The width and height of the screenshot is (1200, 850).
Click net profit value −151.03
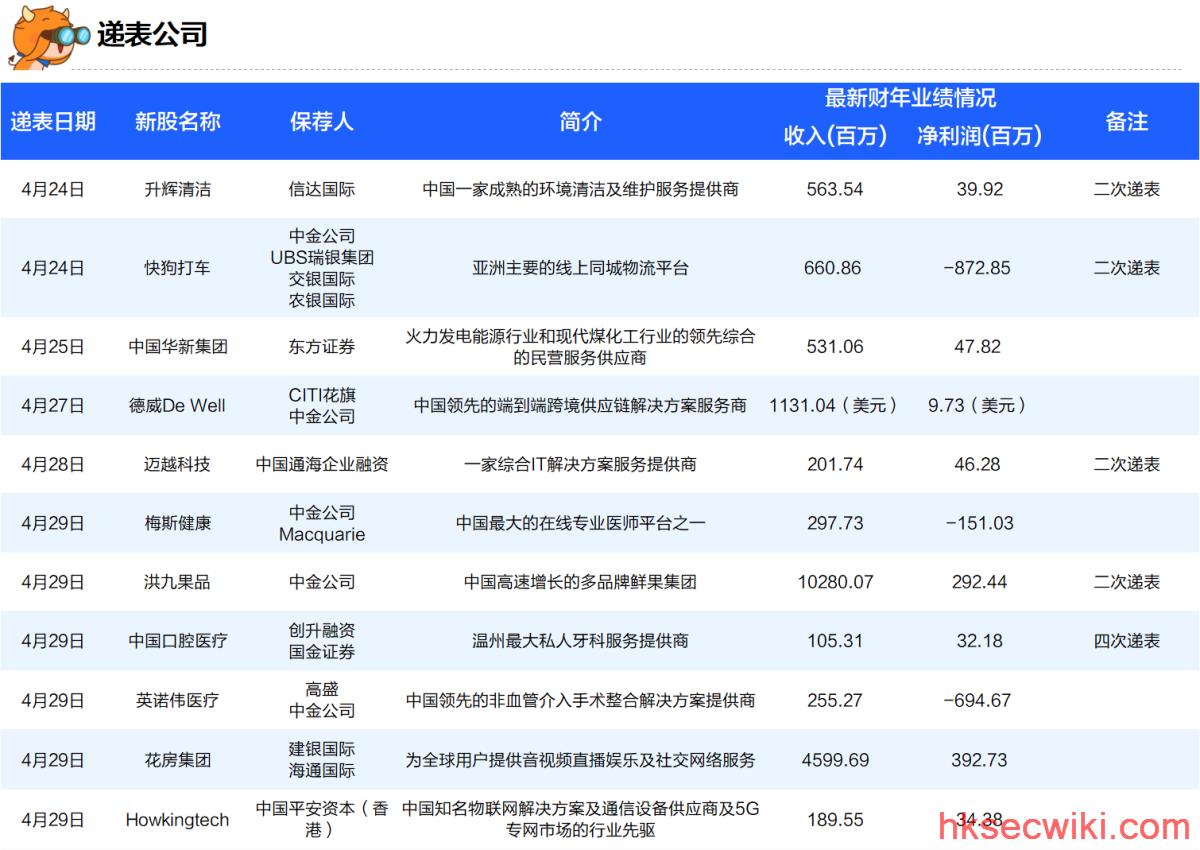point(979,523)
